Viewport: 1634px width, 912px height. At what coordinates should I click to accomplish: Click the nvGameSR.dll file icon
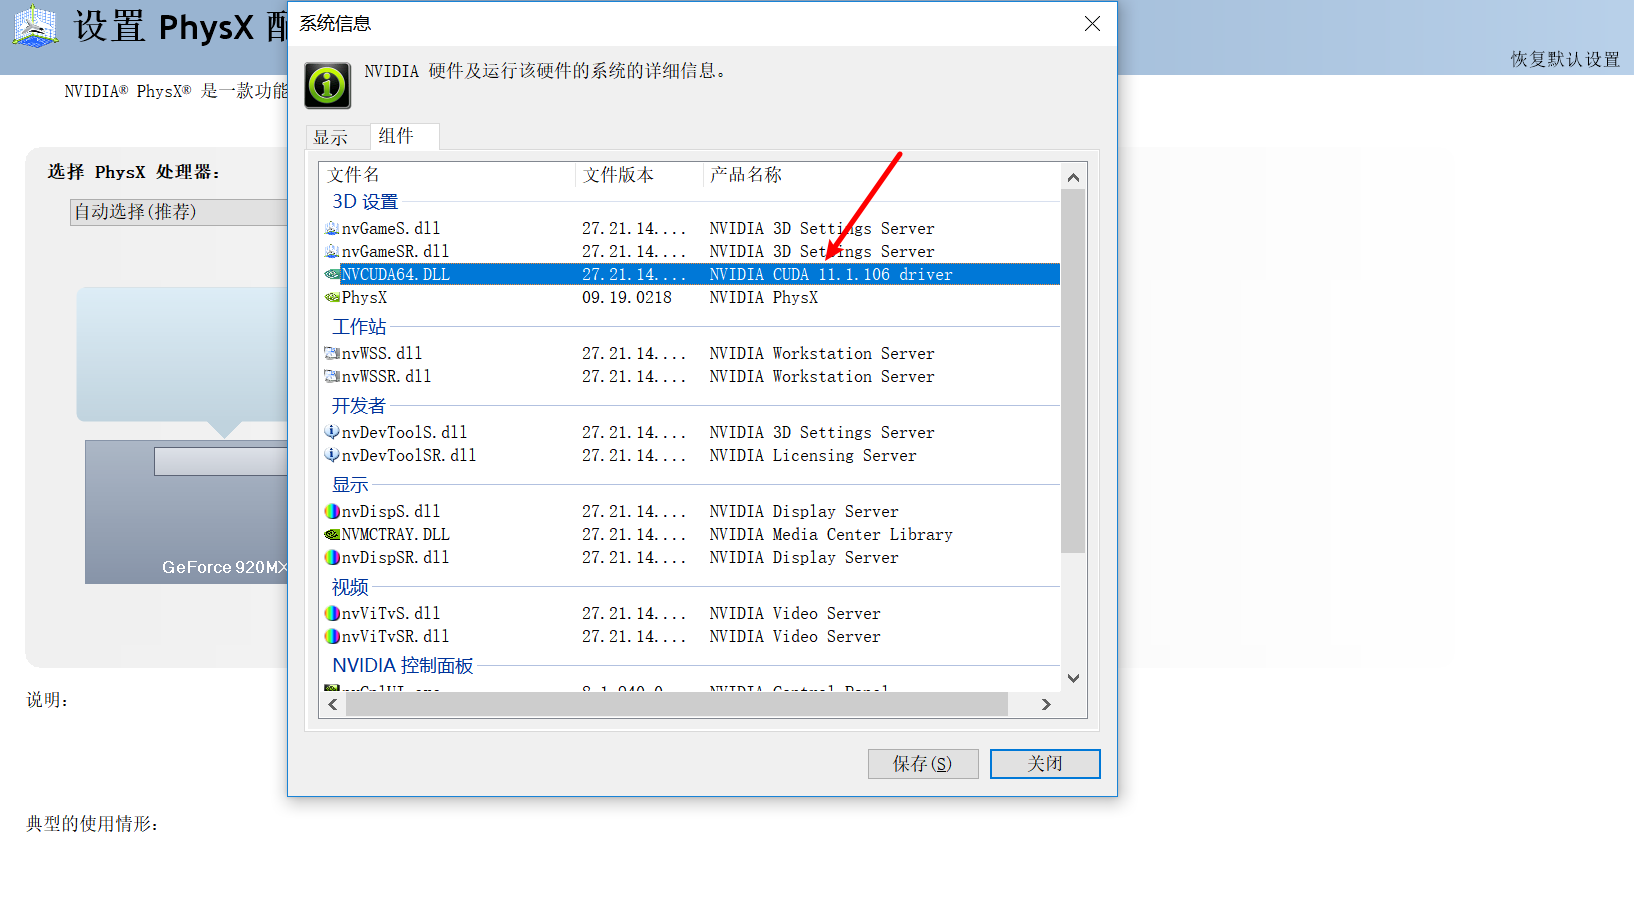332,251
